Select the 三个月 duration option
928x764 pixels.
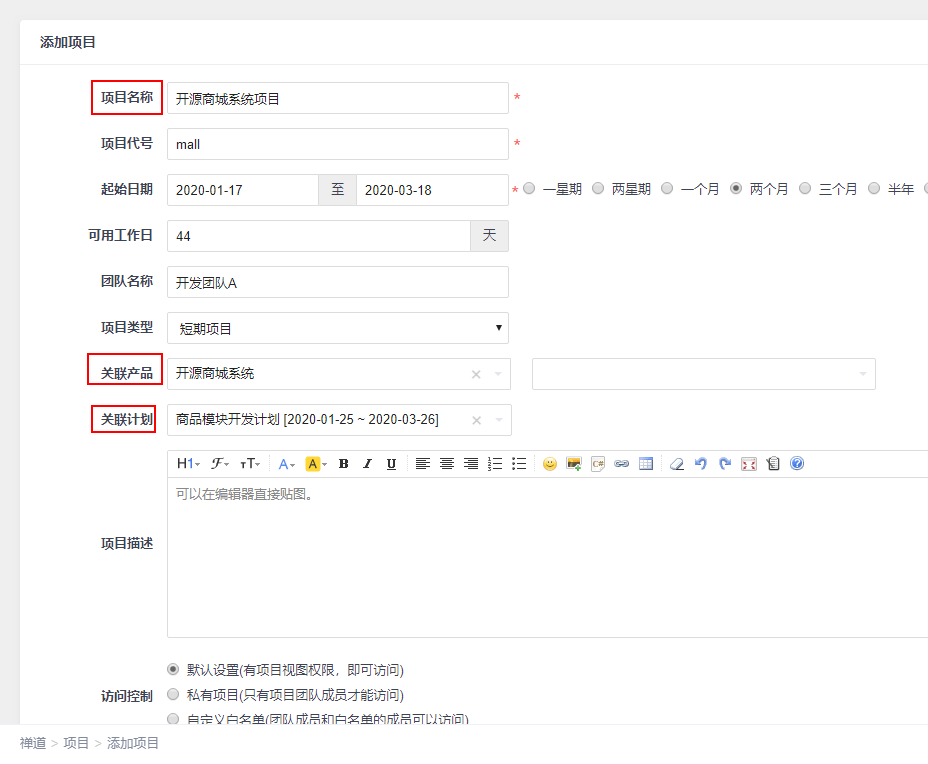(x=805, y=188)
